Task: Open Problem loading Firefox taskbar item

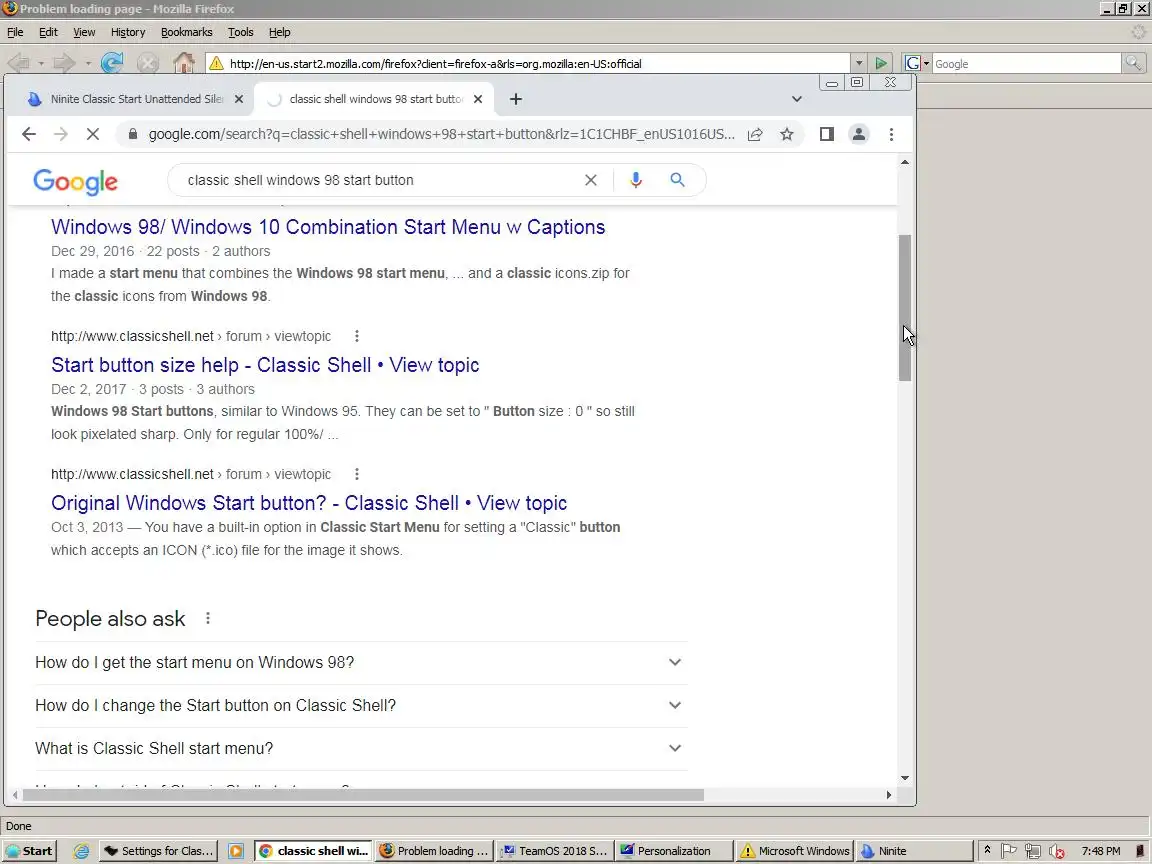Action: tap(433, 851)
